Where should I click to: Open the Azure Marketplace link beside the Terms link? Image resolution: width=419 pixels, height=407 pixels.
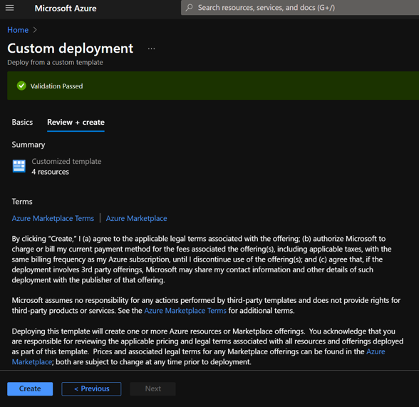[136, 218]
